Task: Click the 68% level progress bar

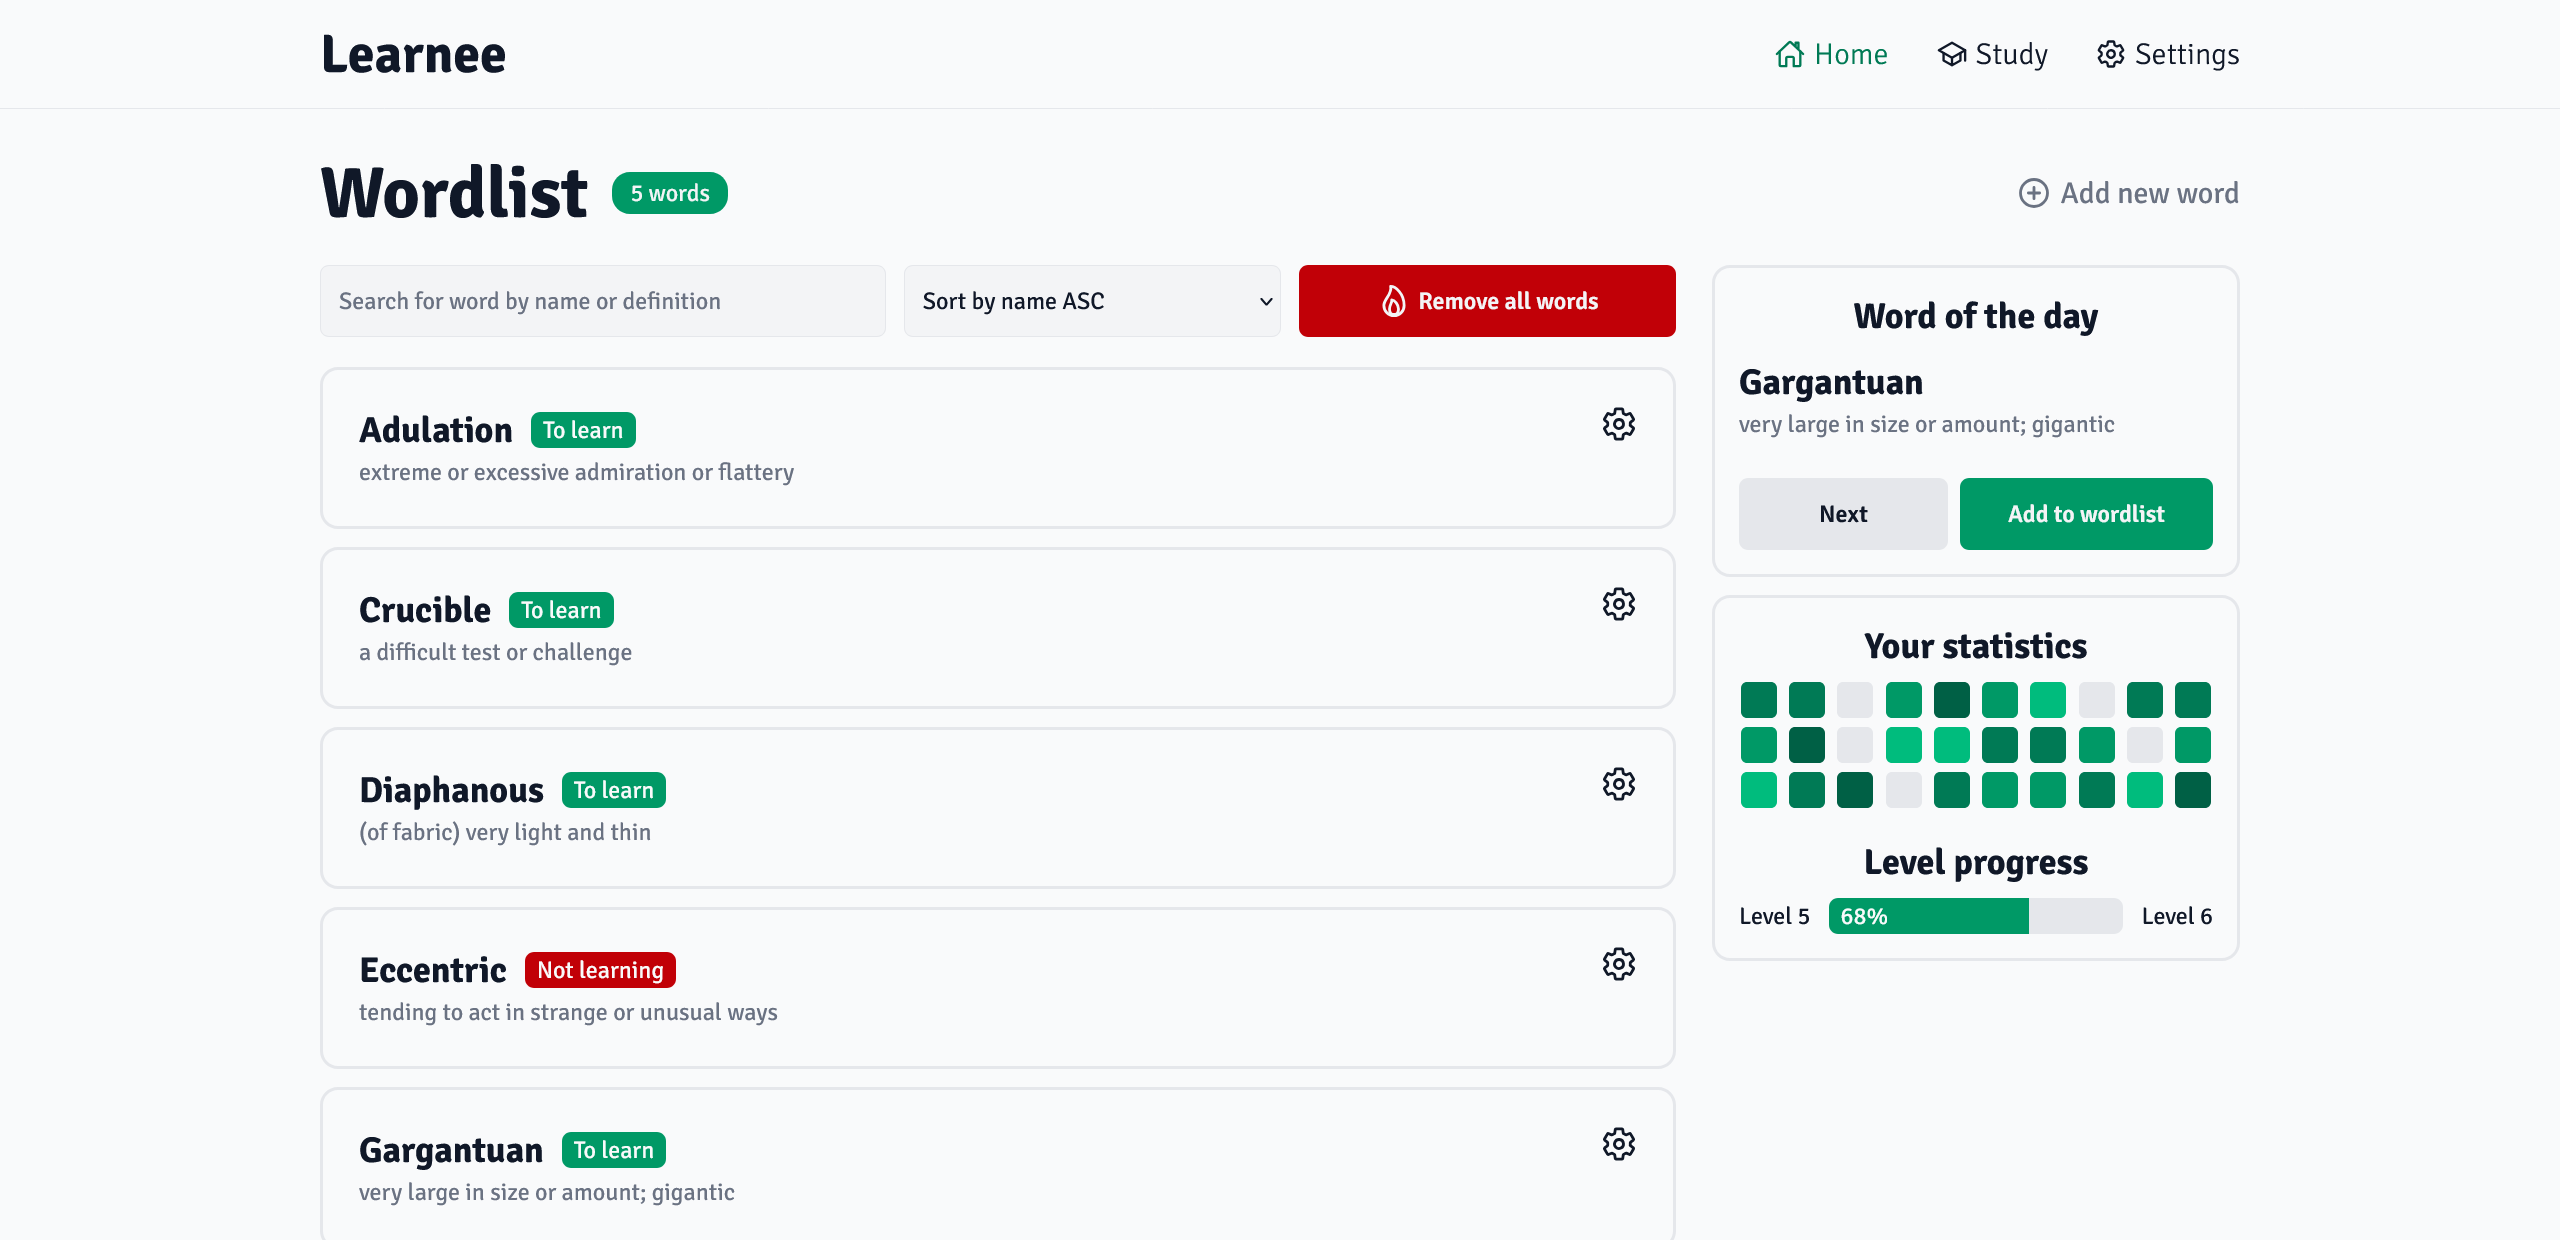Action: point(1975,916)
